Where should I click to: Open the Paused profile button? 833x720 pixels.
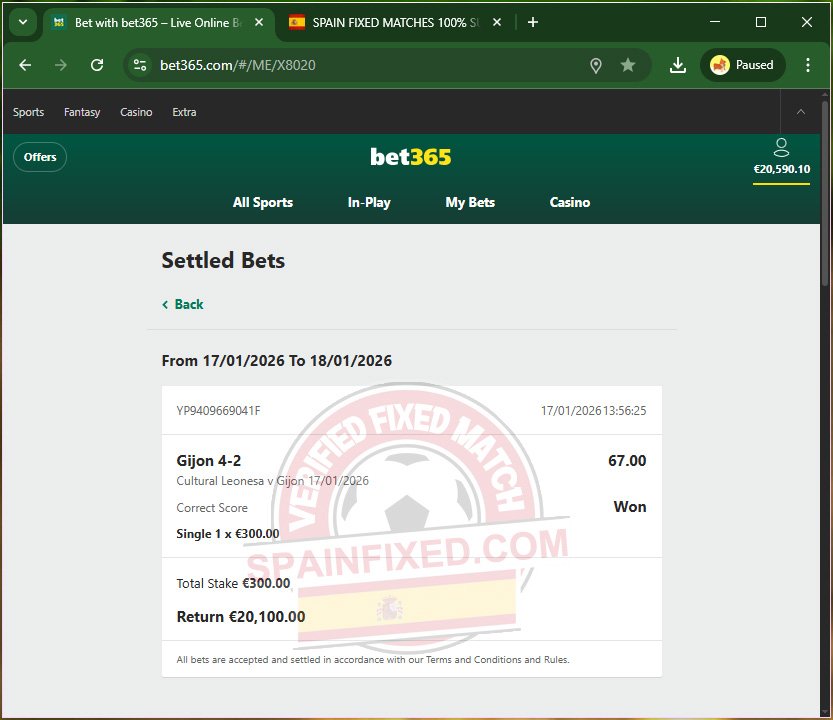tap(742, 65)
